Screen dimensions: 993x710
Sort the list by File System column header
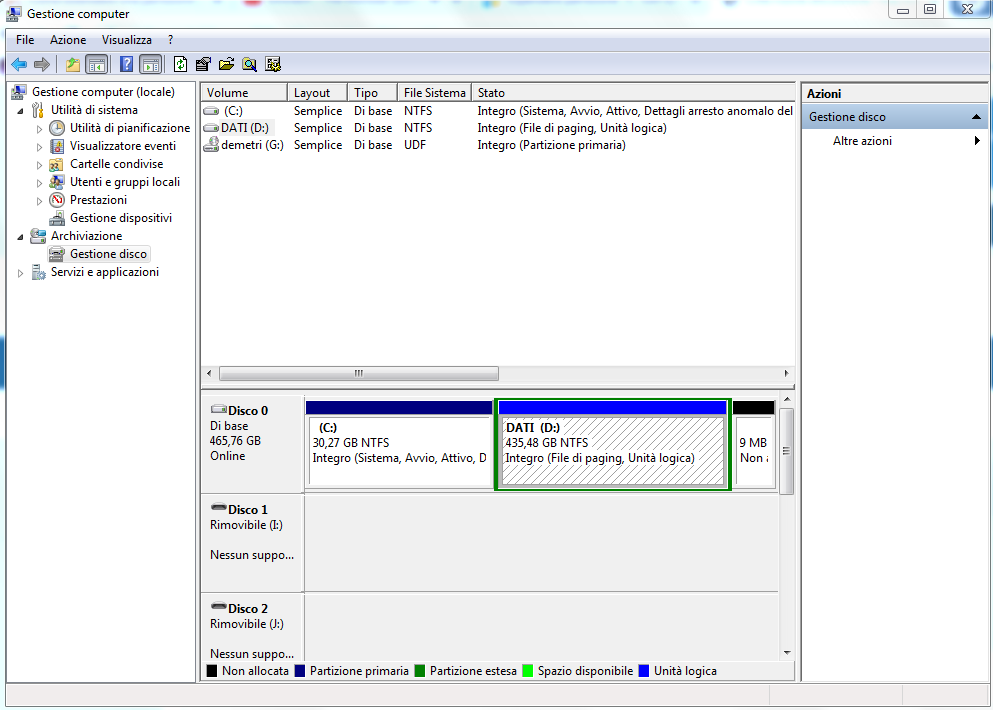[x=434, y=93]
